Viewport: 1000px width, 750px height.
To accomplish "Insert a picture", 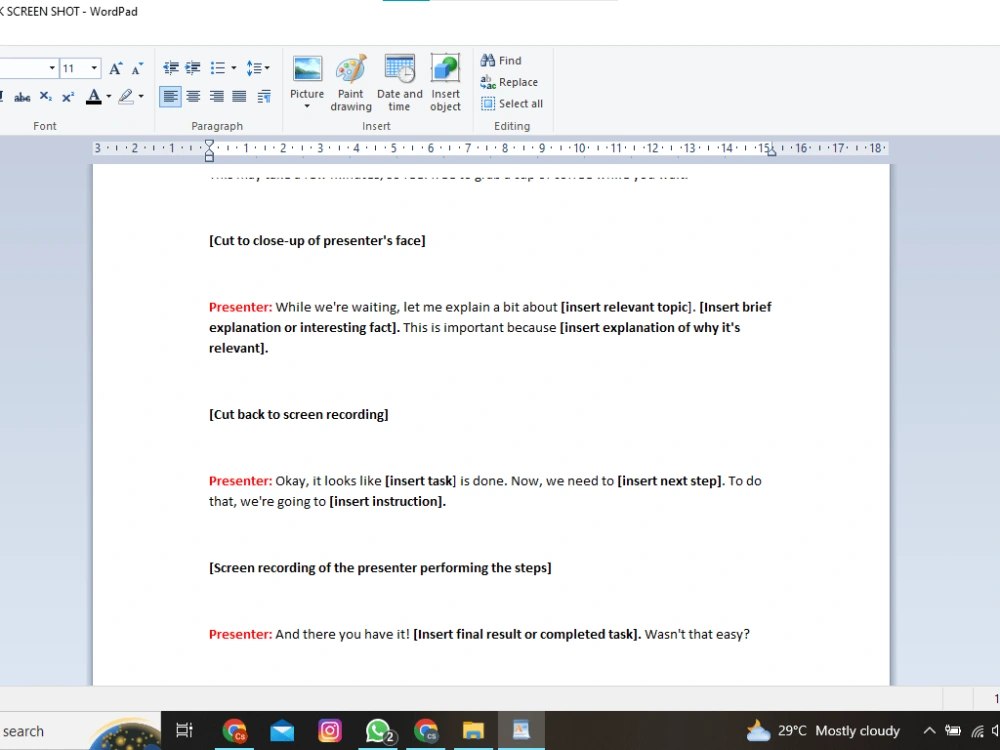I will tap(307, 77).
